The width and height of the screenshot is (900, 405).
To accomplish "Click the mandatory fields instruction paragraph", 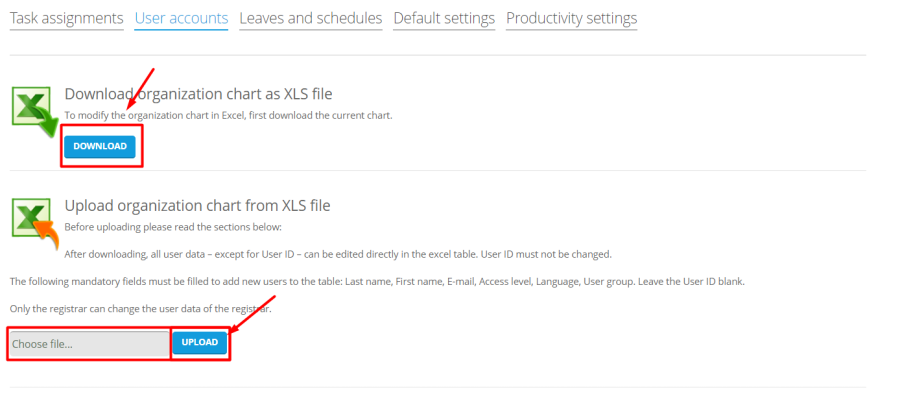I will click(376, 281).
